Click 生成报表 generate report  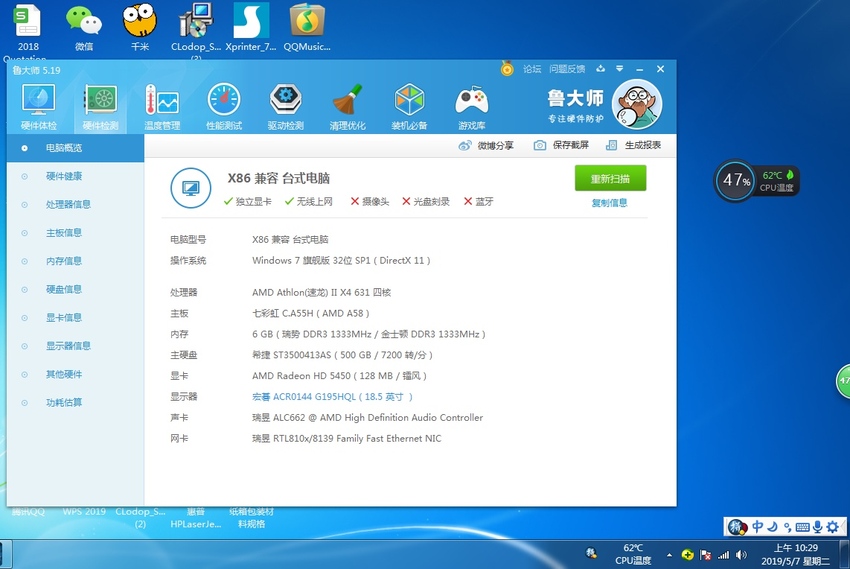click(634, 145)
